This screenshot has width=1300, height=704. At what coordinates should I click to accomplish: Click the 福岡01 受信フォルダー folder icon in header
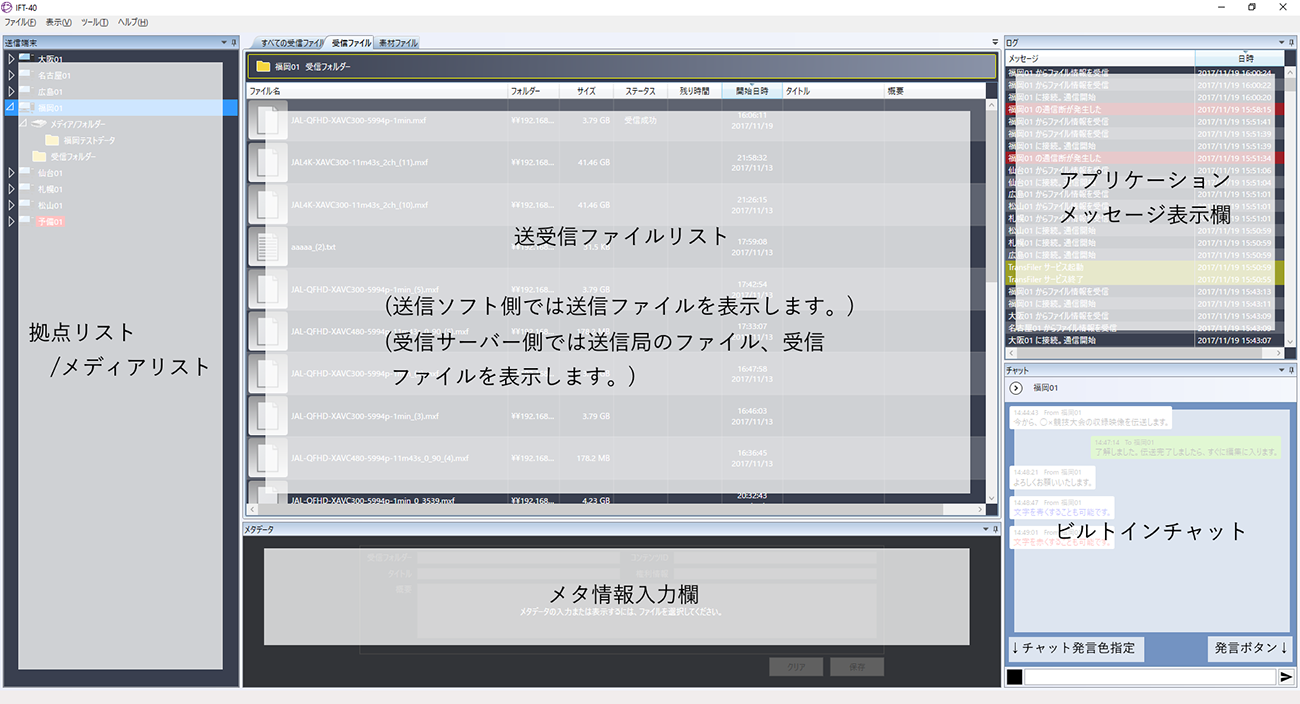[264, 67]
